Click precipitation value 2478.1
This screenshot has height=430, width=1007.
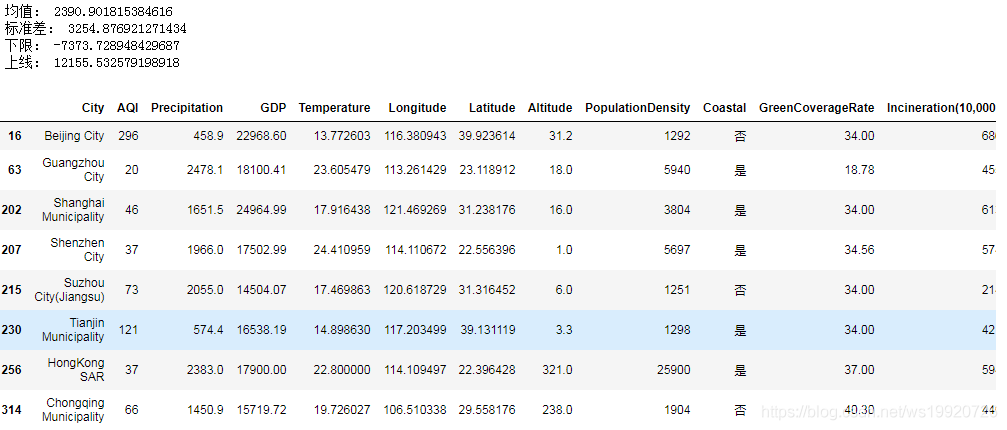(x=206, y=170)
